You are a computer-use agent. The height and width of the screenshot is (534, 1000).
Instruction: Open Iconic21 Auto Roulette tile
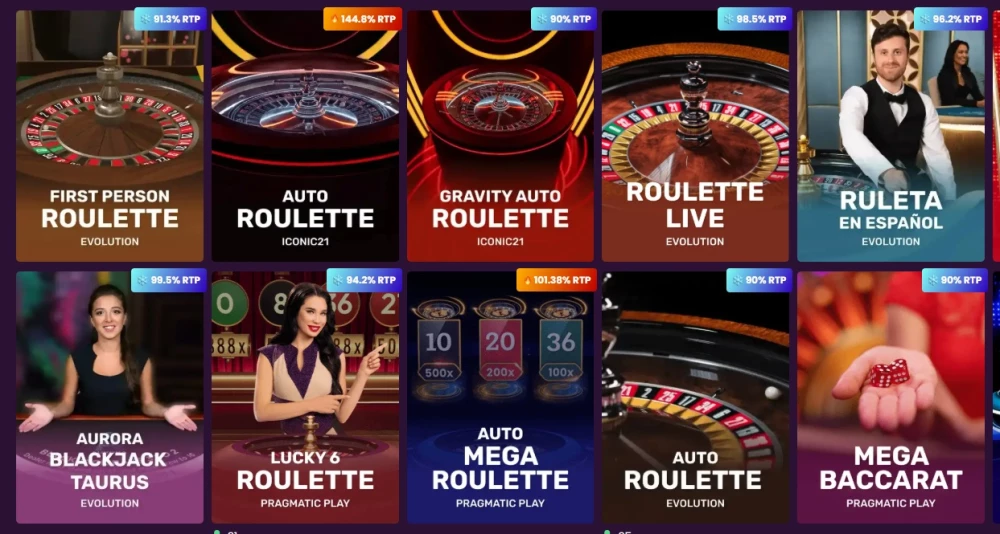coord(305,136)
